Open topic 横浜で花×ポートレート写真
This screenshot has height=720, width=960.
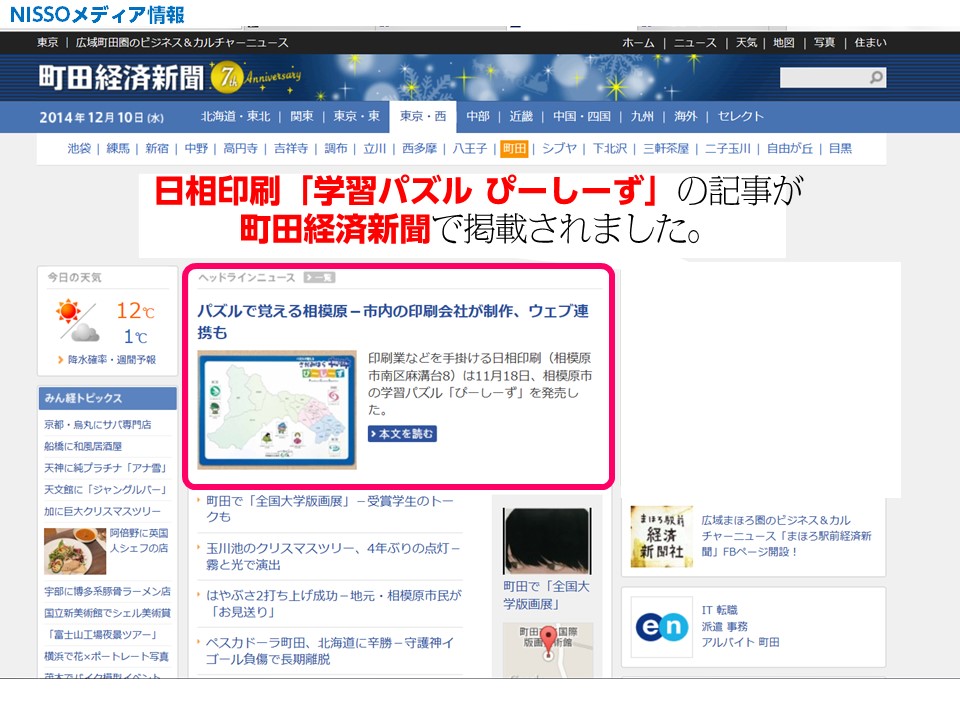(x=106, y=656)
